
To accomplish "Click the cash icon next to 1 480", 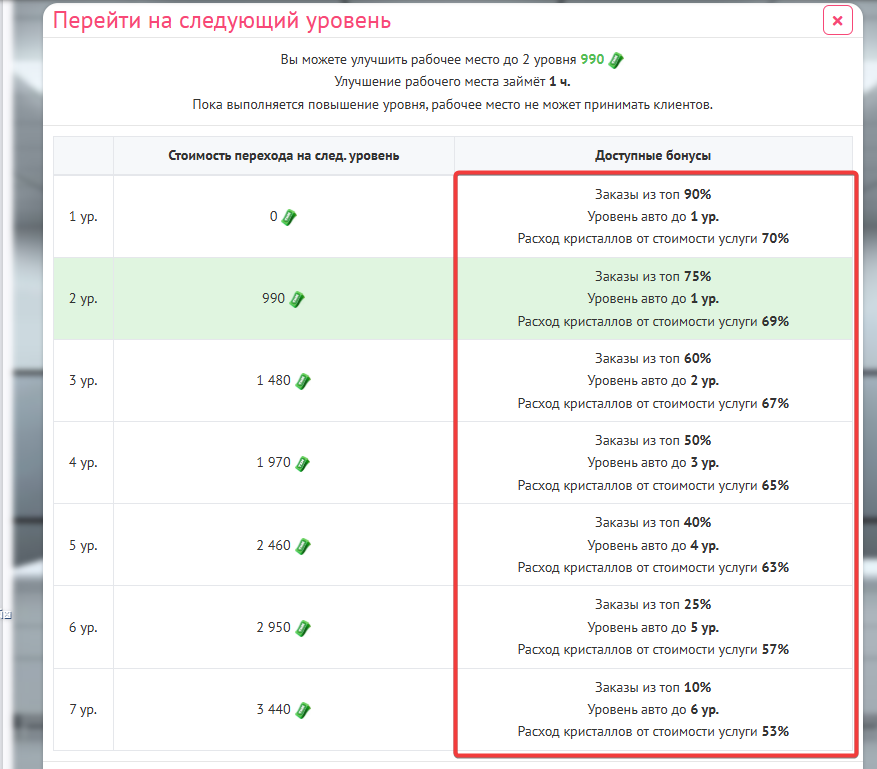I will click(x=303, y=381).
